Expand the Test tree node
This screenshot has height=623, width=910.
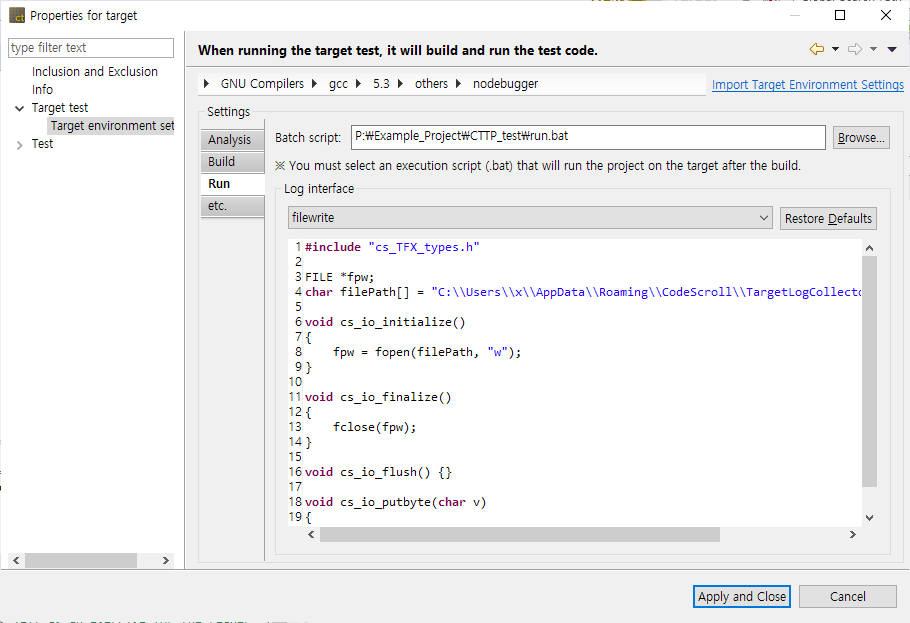[x=20, y=145]
